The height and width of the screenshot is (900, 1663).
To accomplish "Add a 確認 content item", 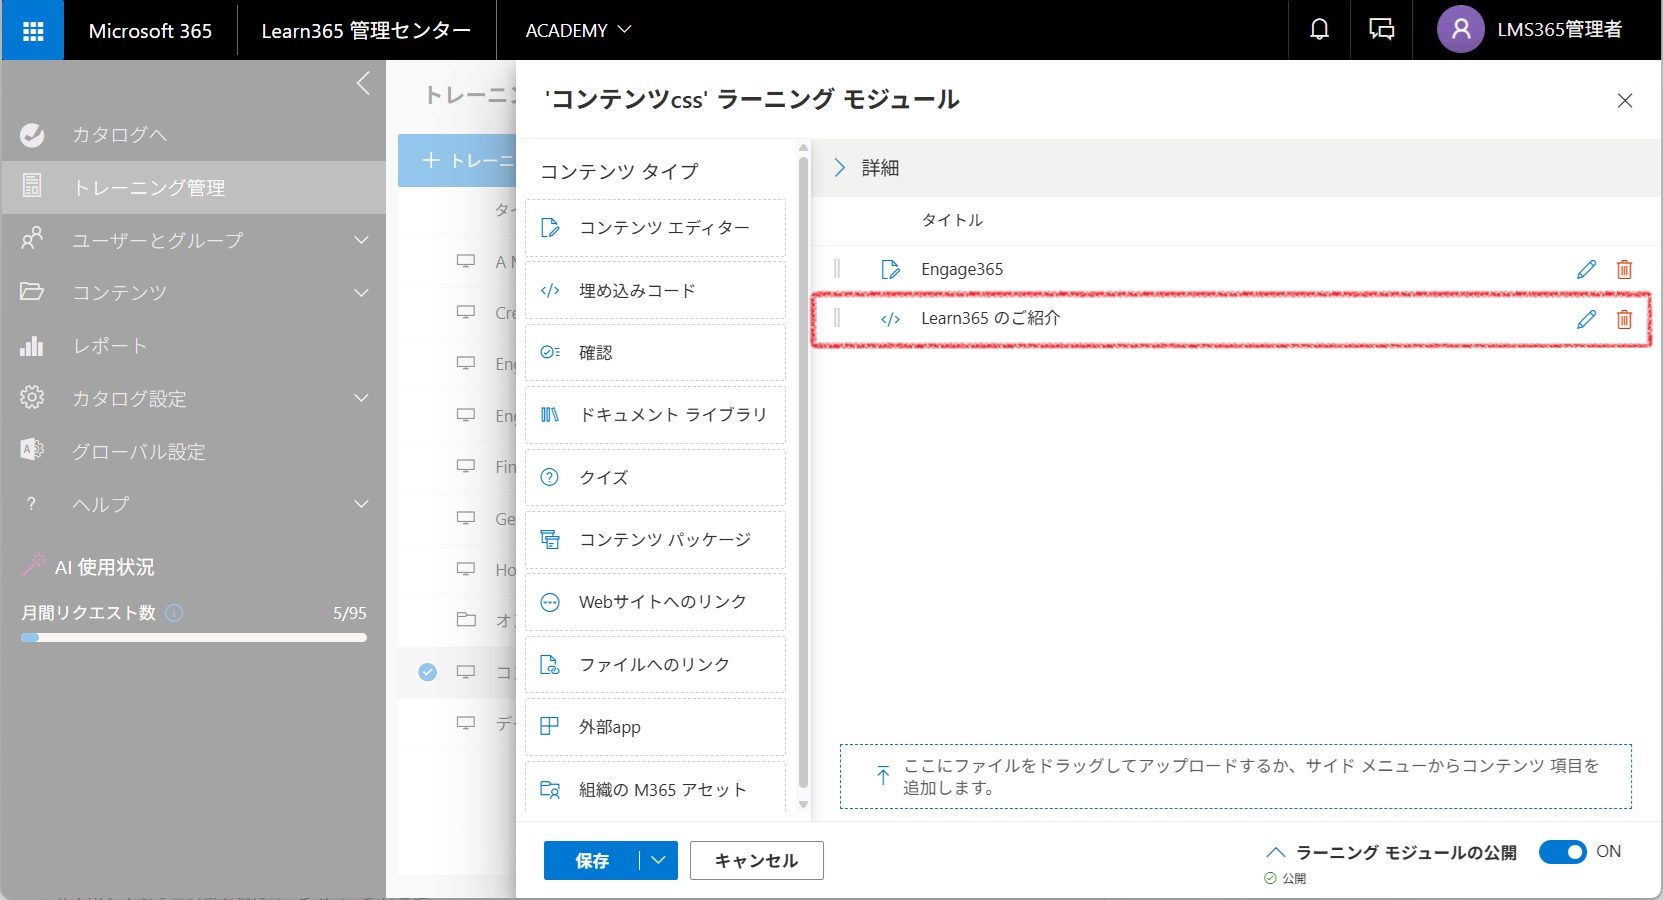I will 655,352.
